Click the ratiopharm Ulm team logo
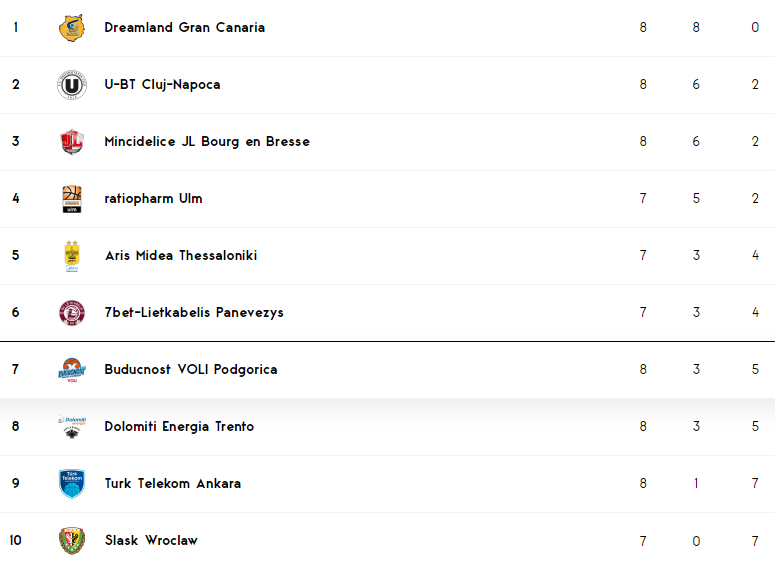The height and width of the screenshot is (562, 775). (x=72, y=199)
